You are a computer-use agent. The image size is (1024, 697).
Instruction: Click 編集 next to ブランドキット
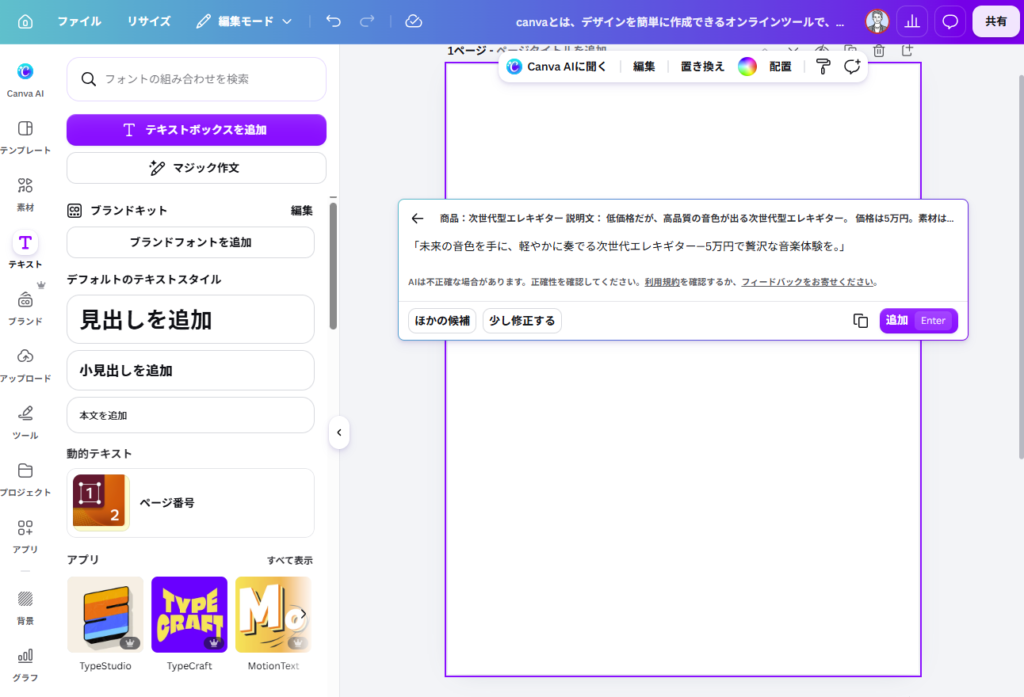tap(301, 210)
